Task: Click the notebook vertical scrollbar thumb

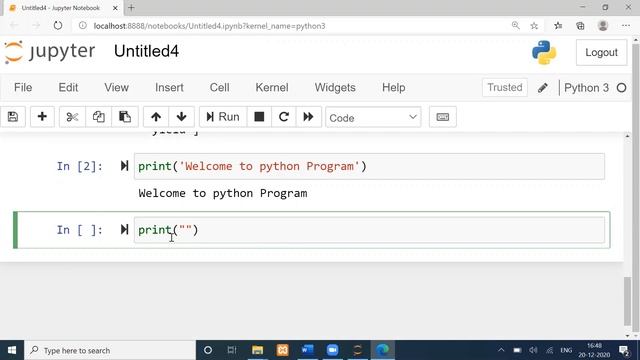Action: point(627,302)
